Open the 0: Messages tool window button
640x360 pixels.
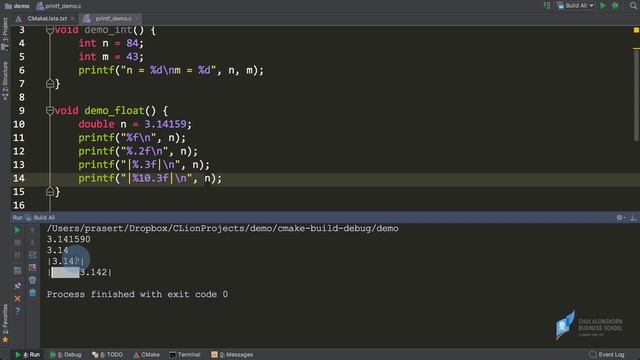click(x=232, y=355)
